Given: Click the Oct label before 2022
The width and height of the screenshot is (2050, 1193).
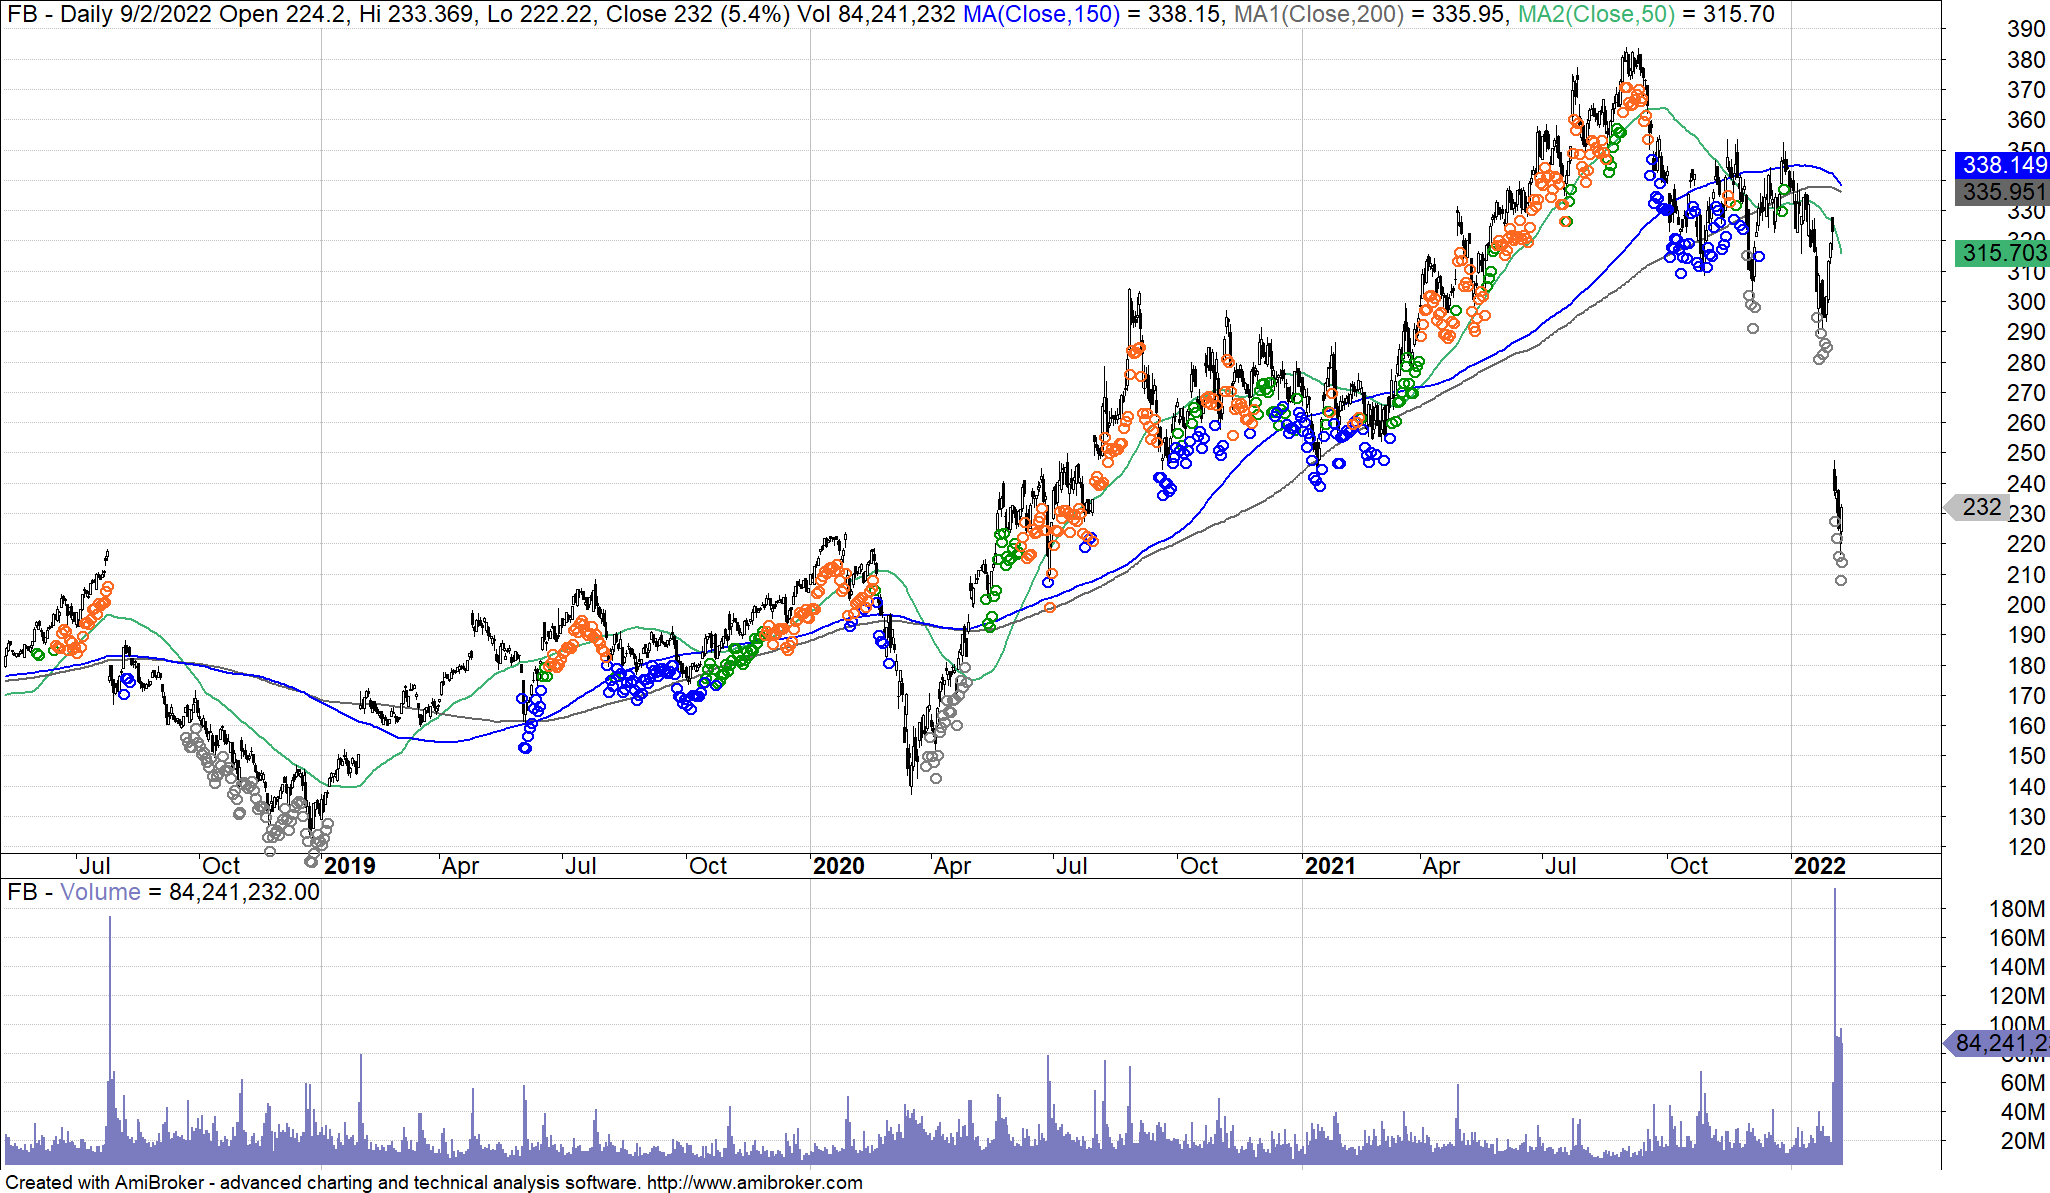Looking at the screenshot, I should [x=1689, y=866].
